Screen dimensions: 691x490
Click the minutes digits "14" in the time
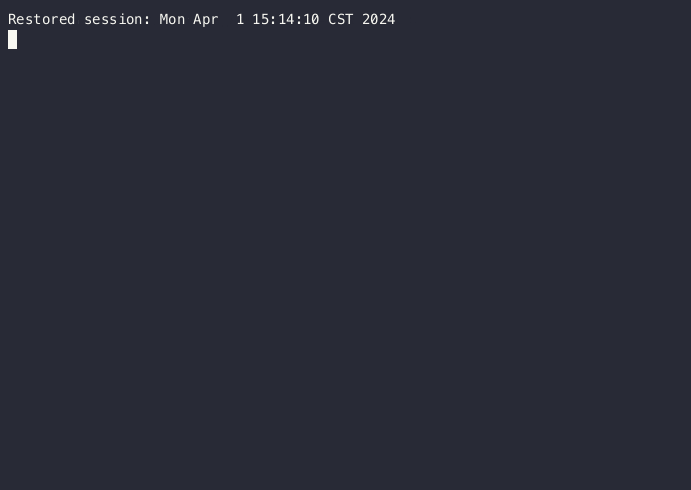286,19
